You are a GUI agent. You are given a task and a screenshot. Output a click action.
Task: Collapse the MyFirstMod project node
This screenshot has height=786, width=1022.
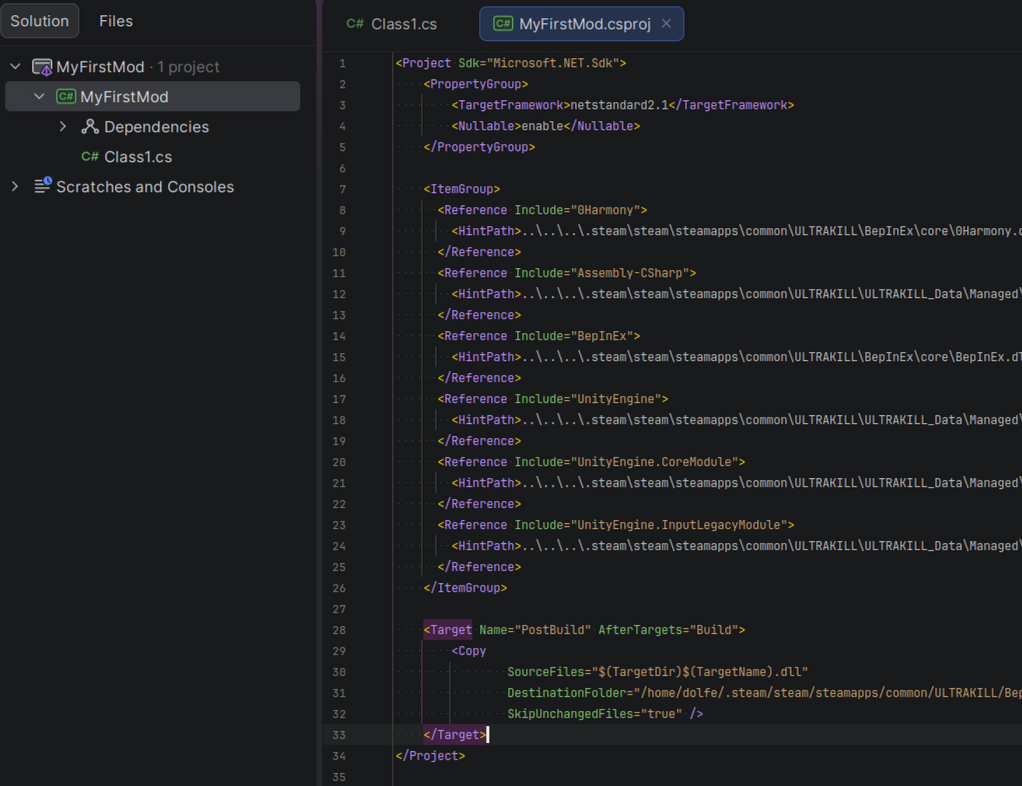(x=39, y=97)
